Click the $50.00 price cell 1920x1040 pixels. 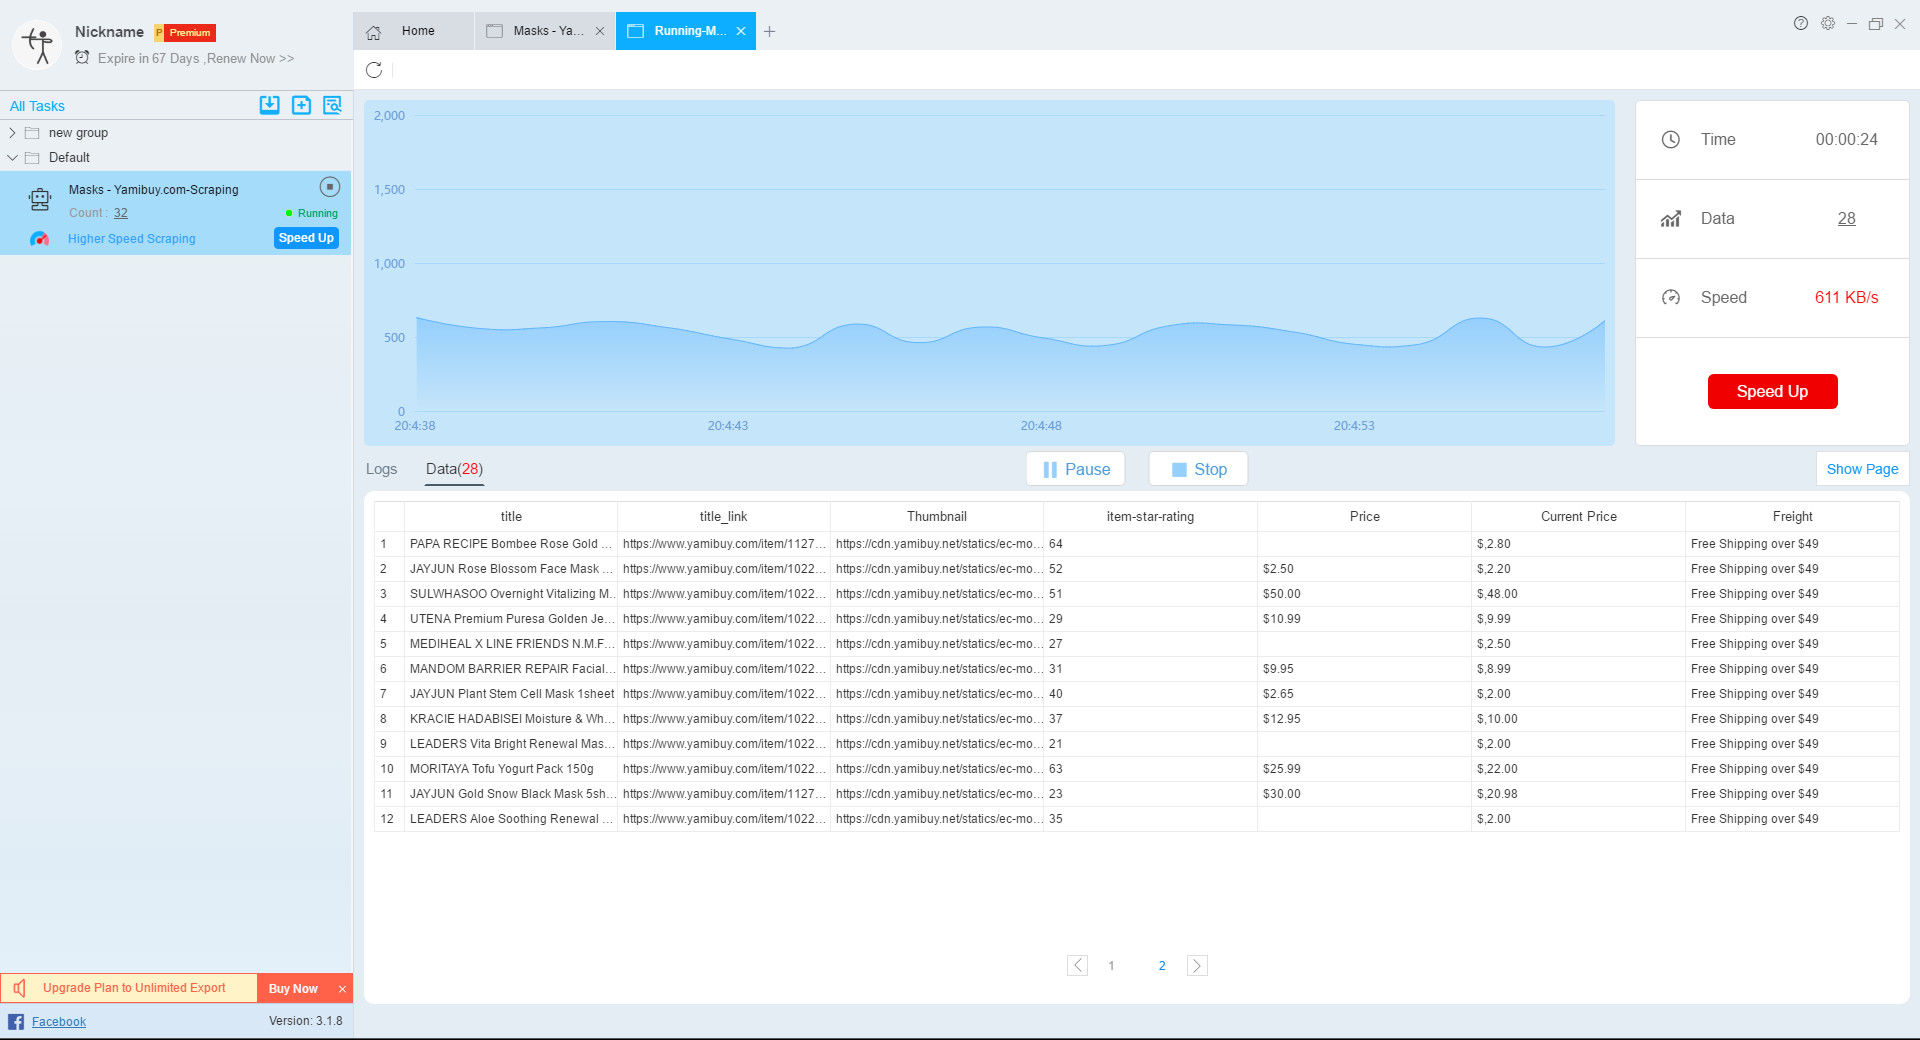pyautogui.click(x=1364, y=594)
